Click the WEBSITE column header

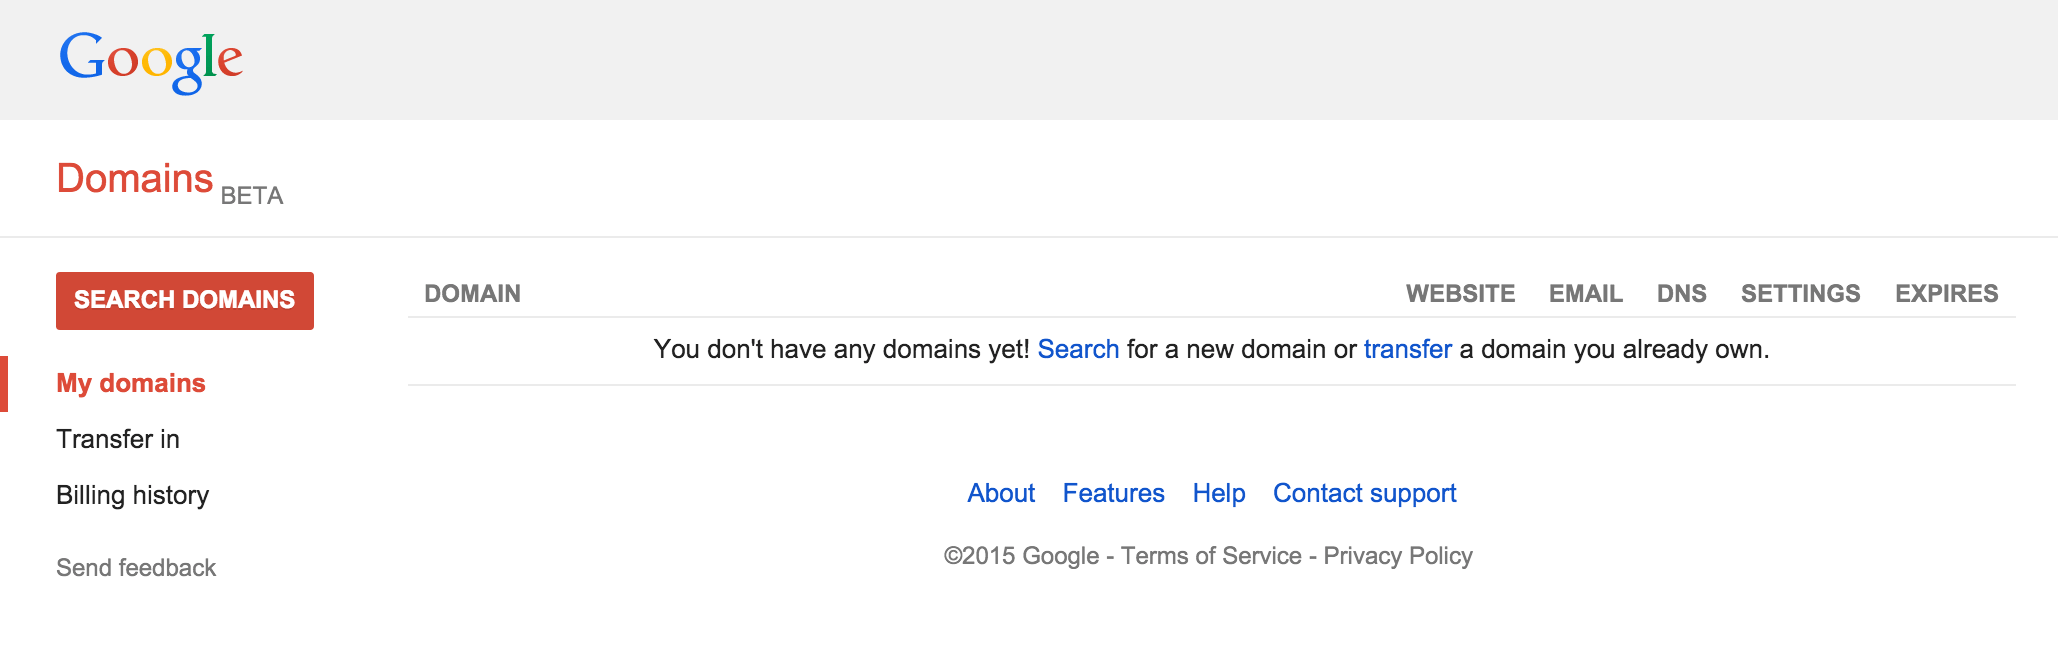(x=1460, y=294)
